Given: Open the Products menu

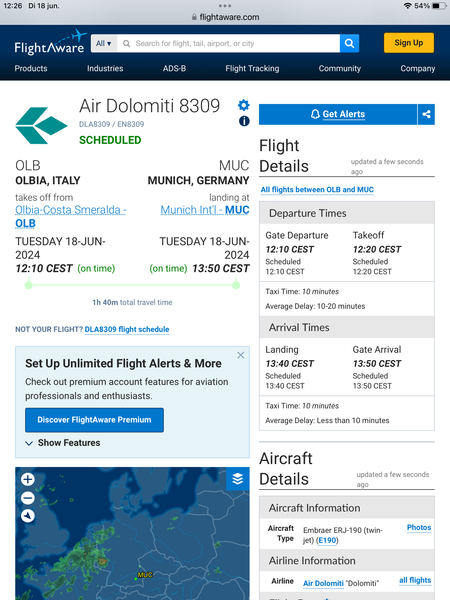Looking at the screenshot, I should (x=31, y=68).
